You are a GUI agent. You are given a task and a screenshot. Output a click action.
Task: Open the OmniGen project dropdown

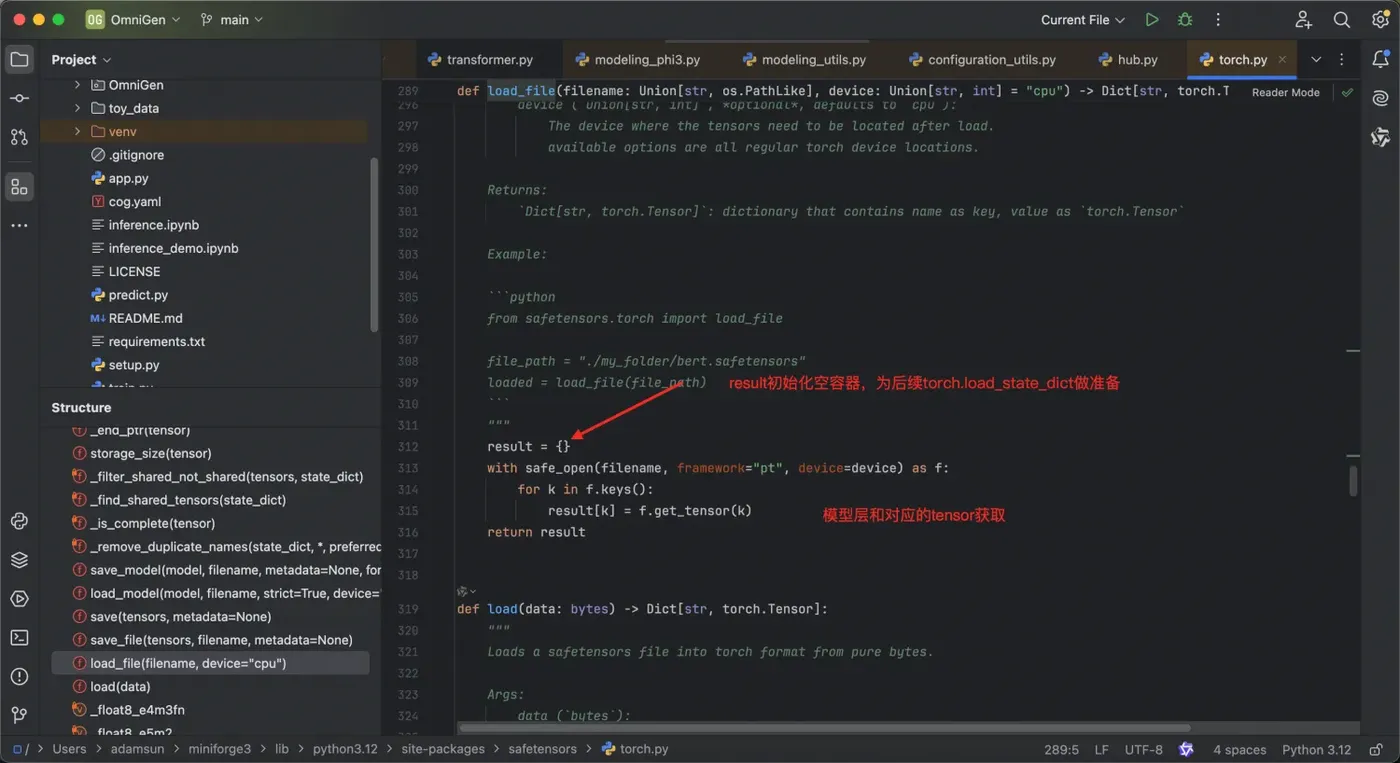(x=133, y=20)
